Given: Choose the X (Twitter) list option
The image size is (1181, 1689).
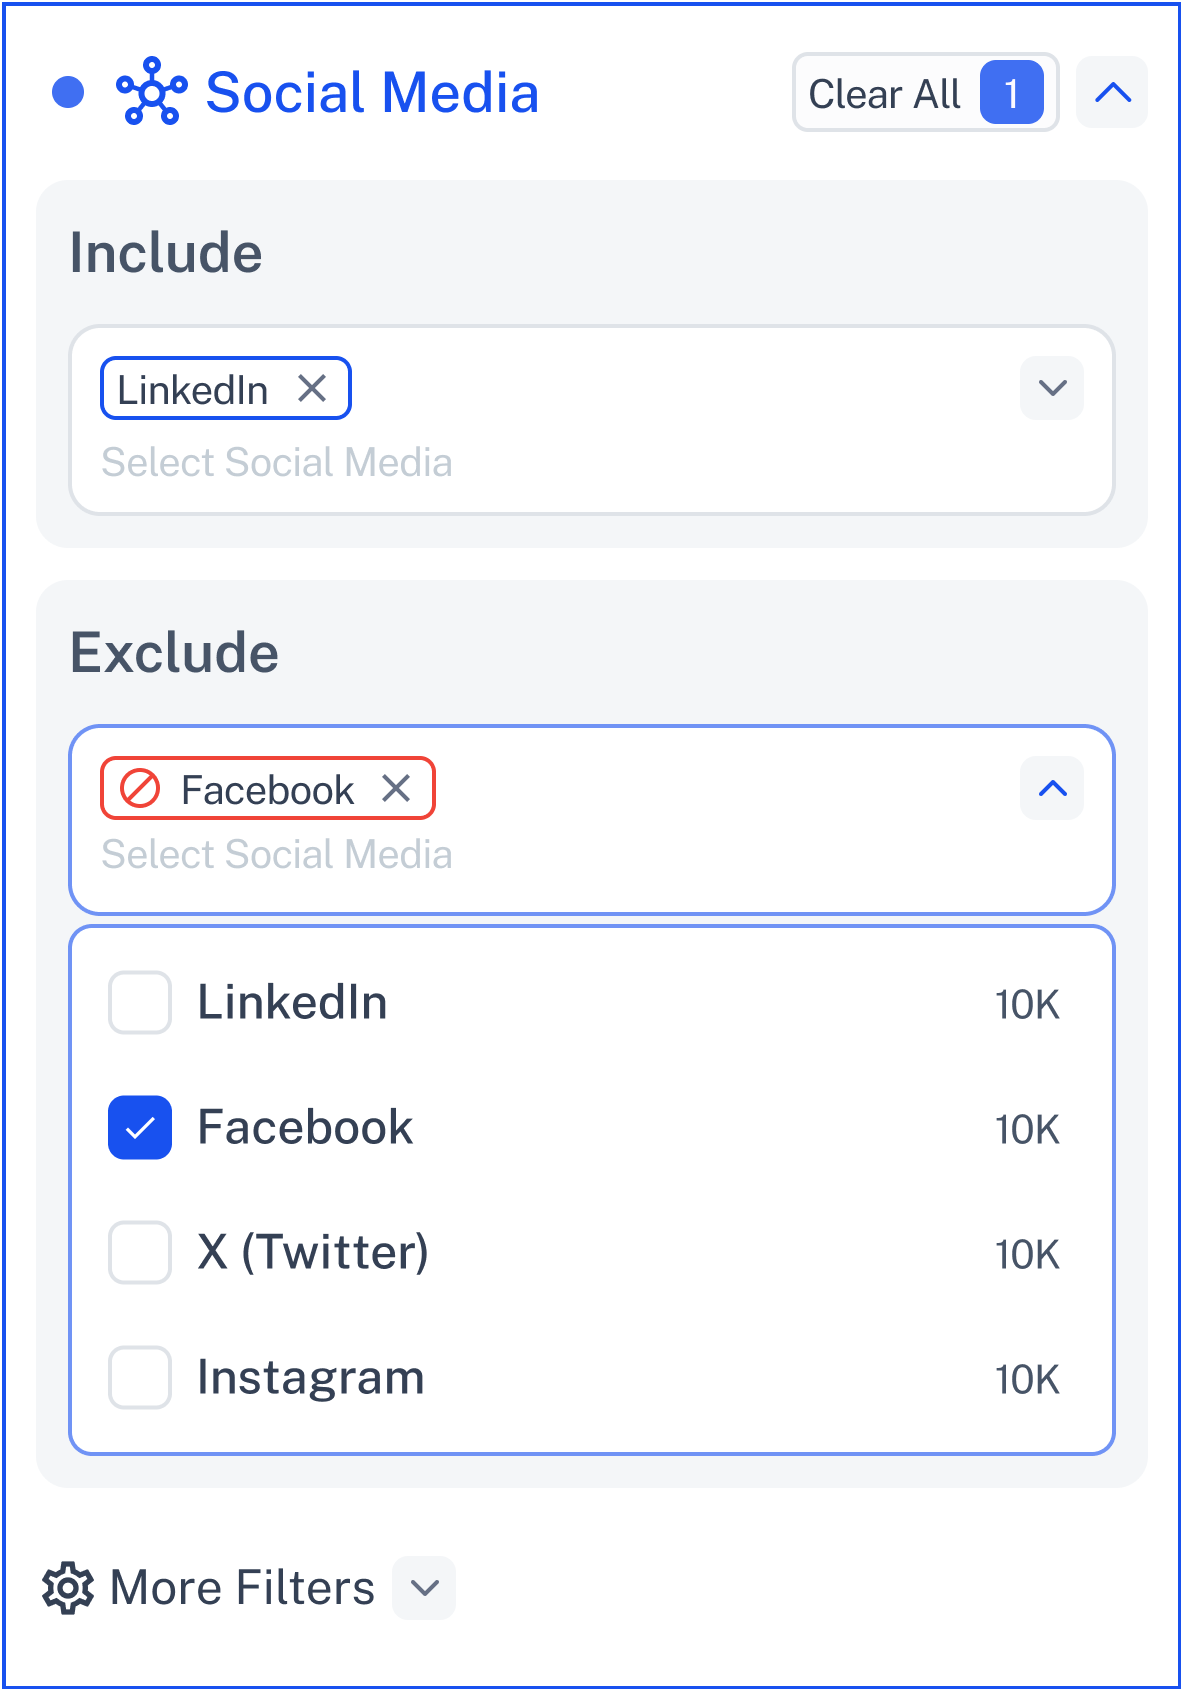Looking at the screenshot, I should pyautogui.click(x=592, y=1252).
